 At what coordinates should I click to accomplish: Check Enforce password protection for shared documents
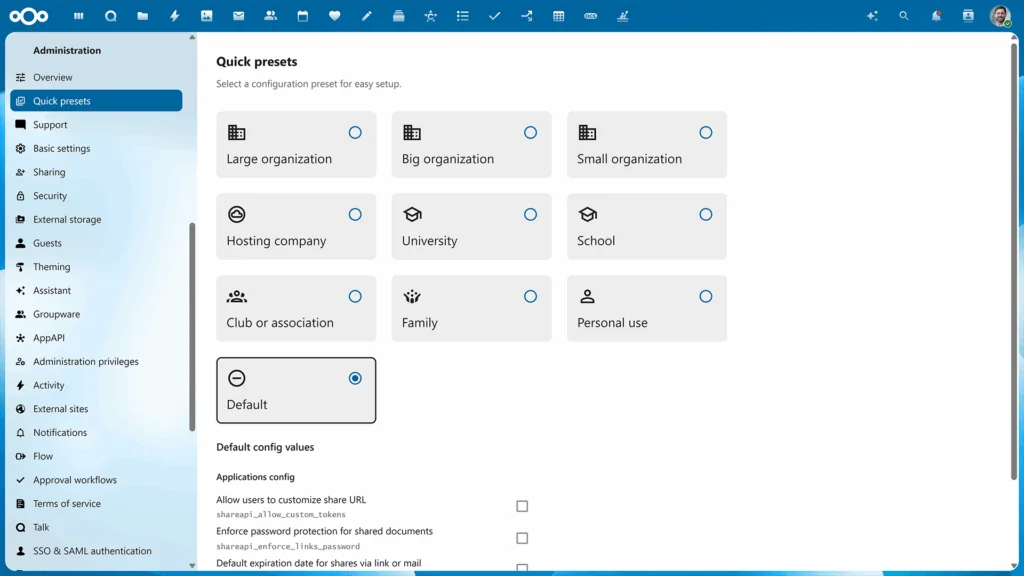coord(522,538)
